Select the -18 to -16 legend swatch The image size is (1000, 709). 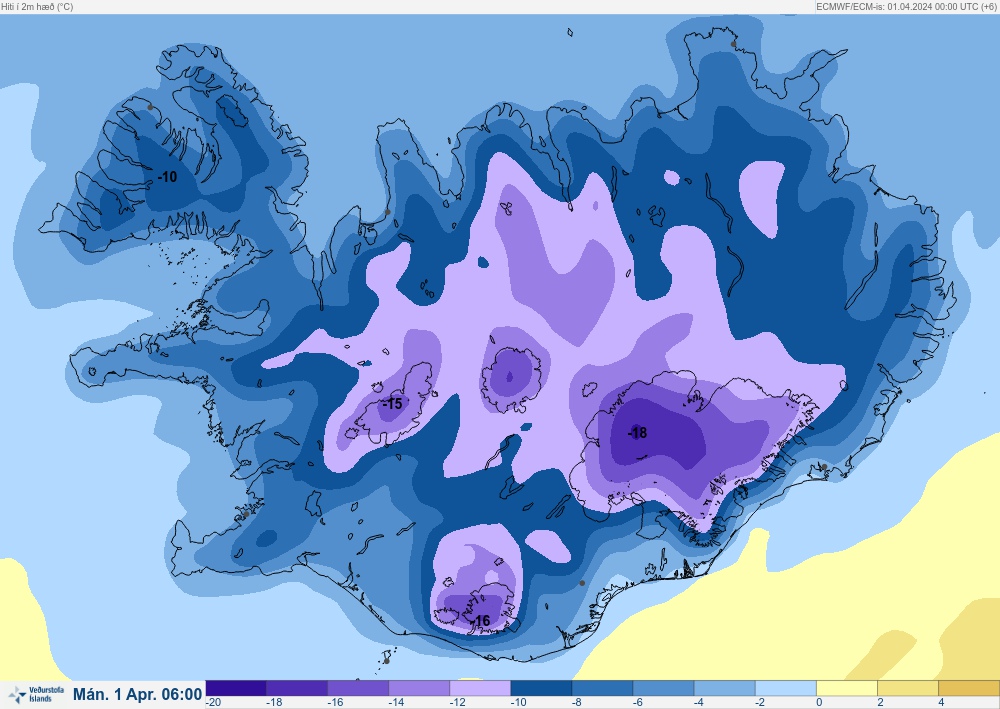pos(297,688)
